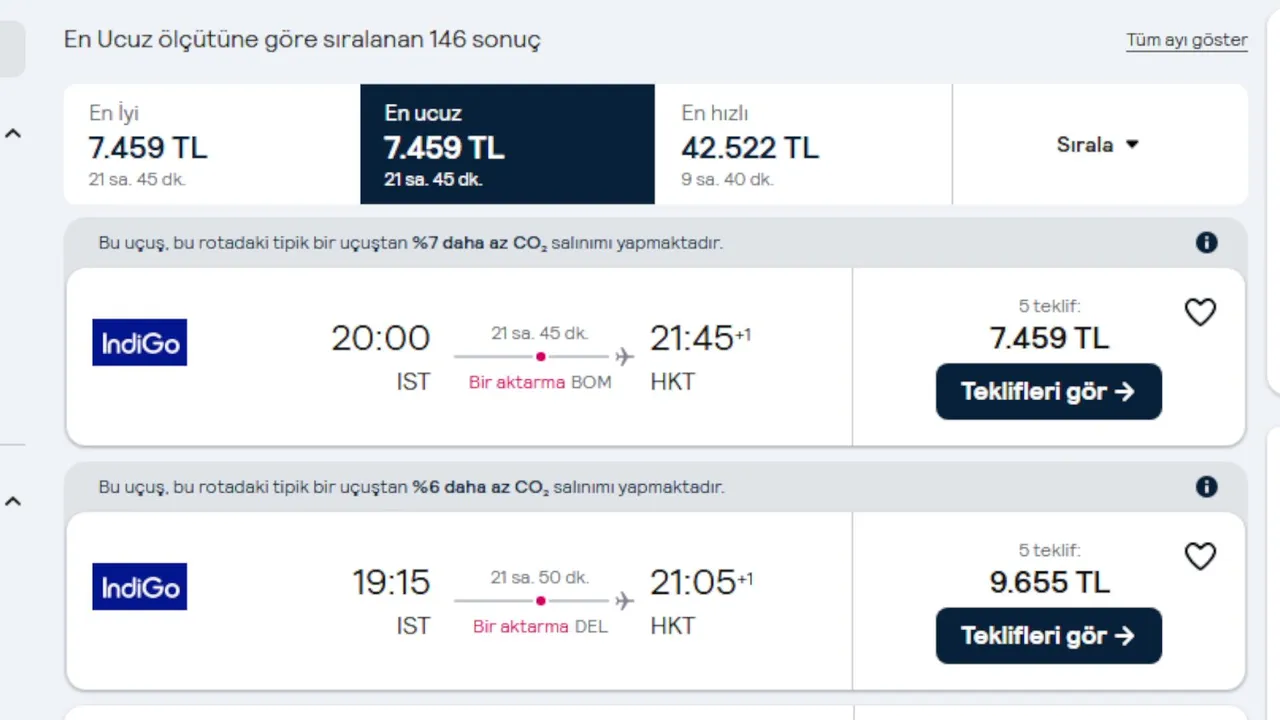Screen dimensions: 1280x720
Task: Click plane icon on IST–HKT via BOM
Action: pyautogui.click(x=625, y=357)
